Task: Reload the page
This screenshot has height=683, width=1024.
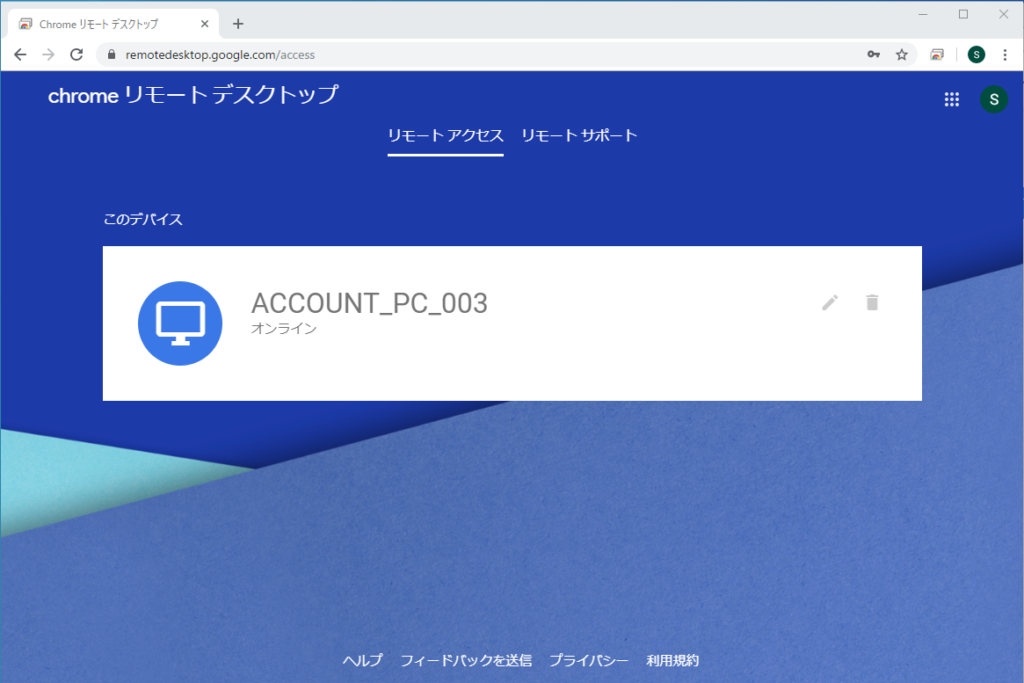Action: [x=76, y=55]
